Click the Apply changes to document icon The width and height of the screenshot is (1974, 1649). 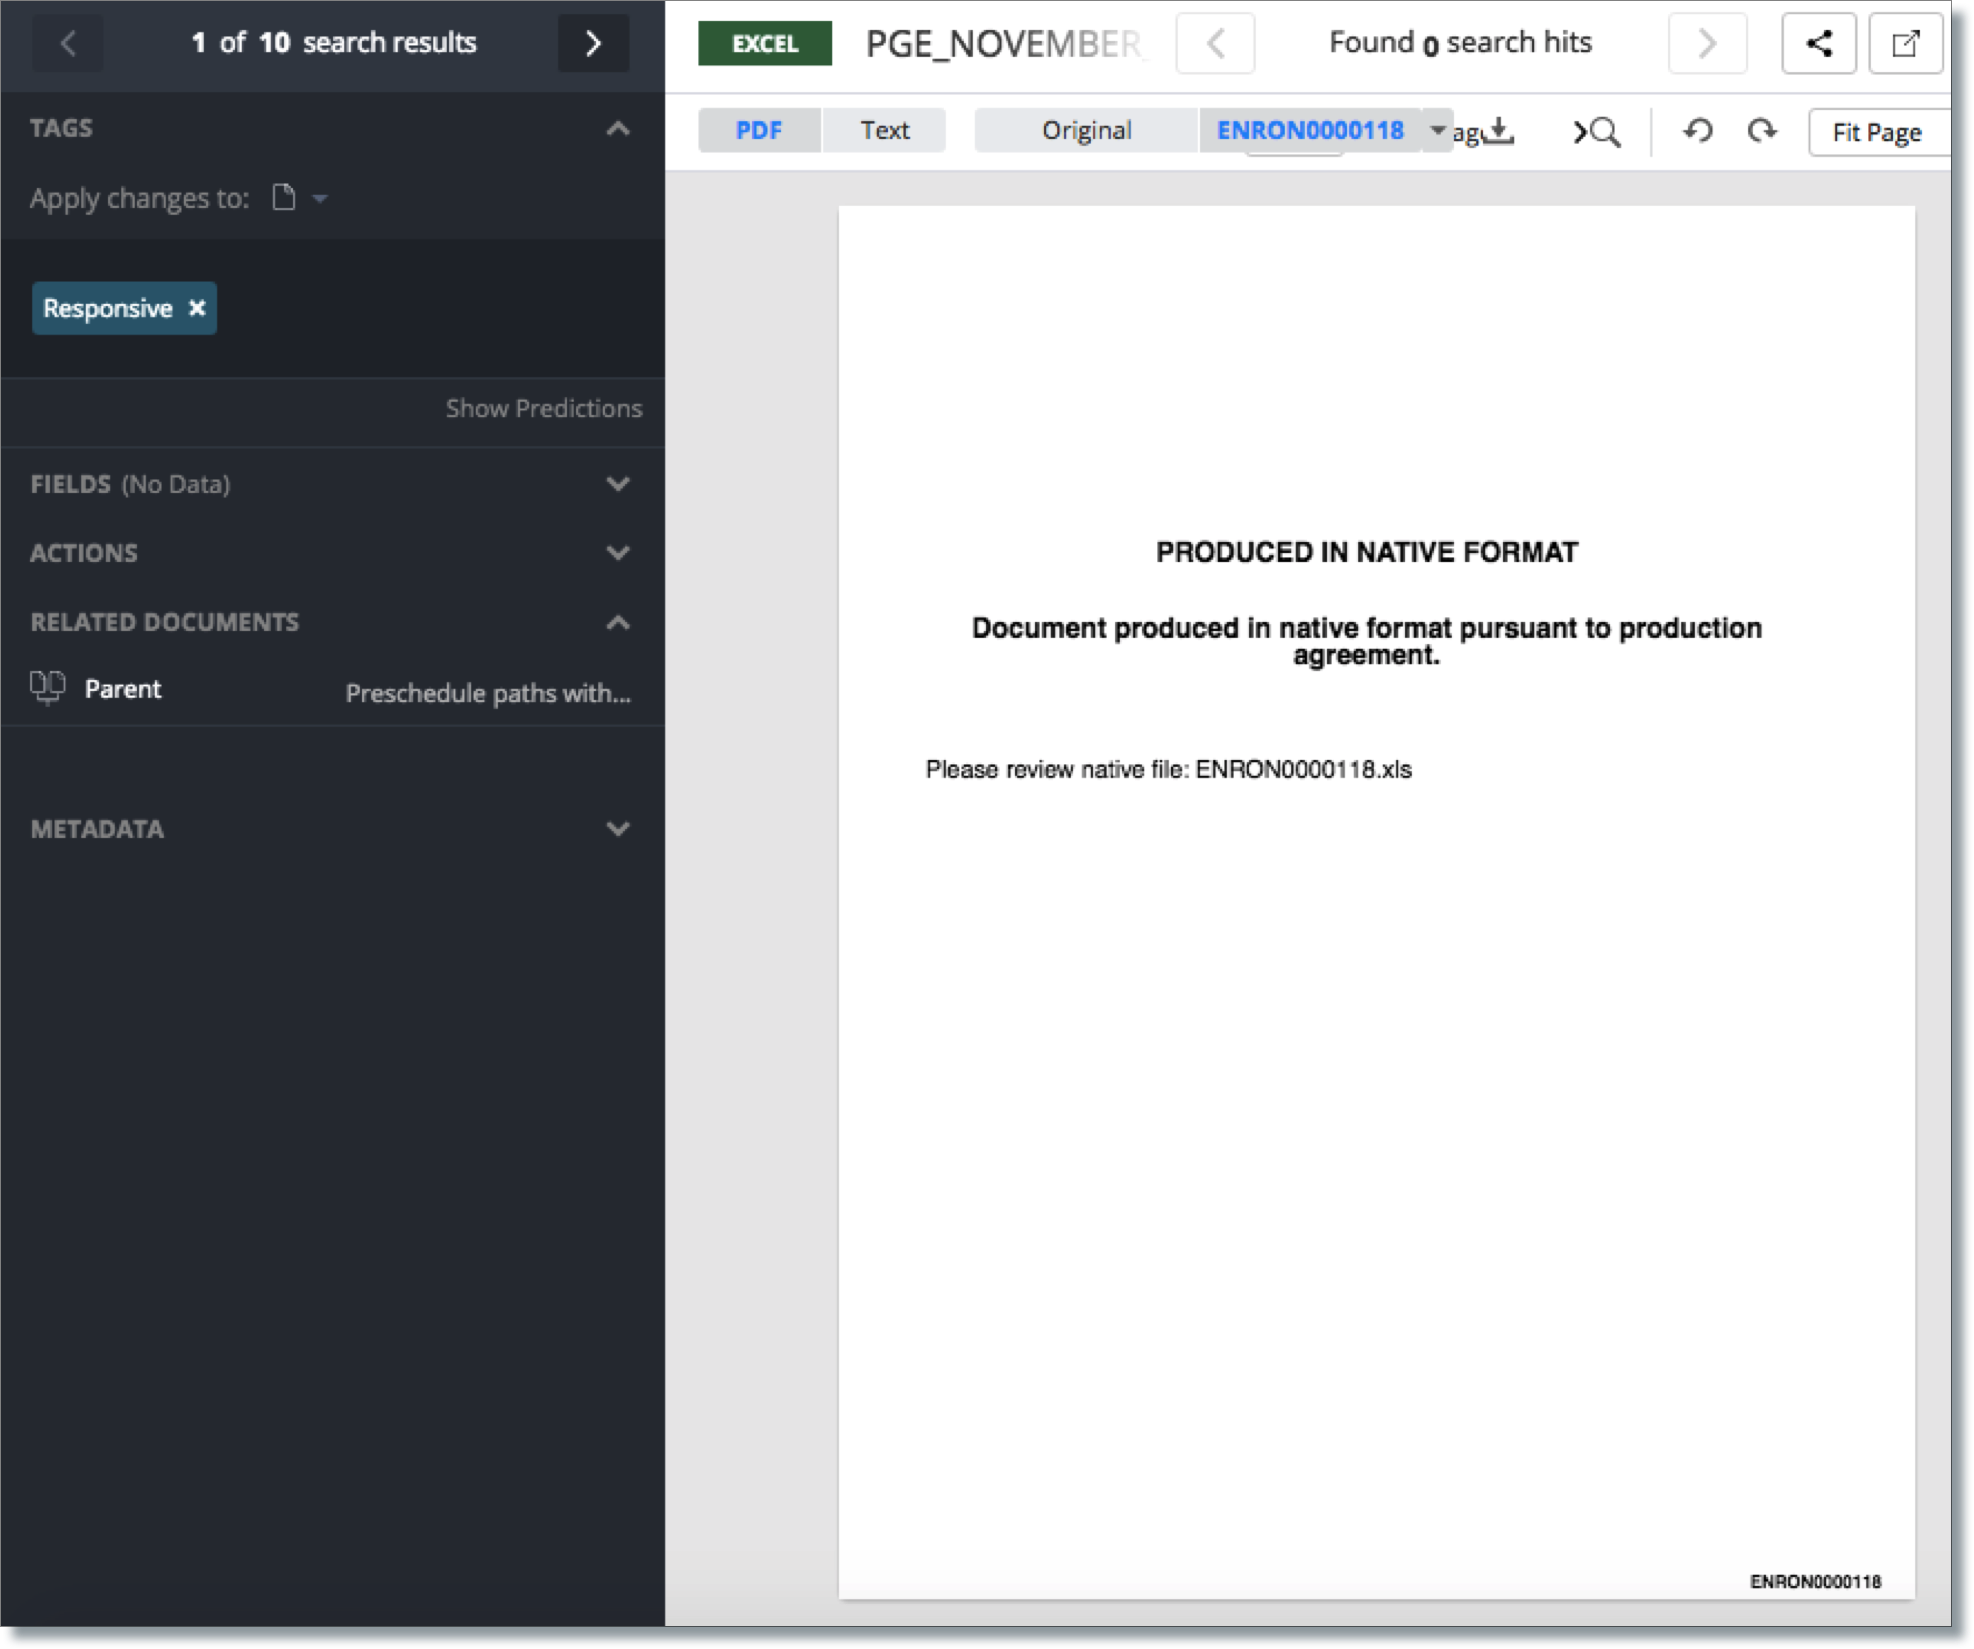tap(284, 198)
